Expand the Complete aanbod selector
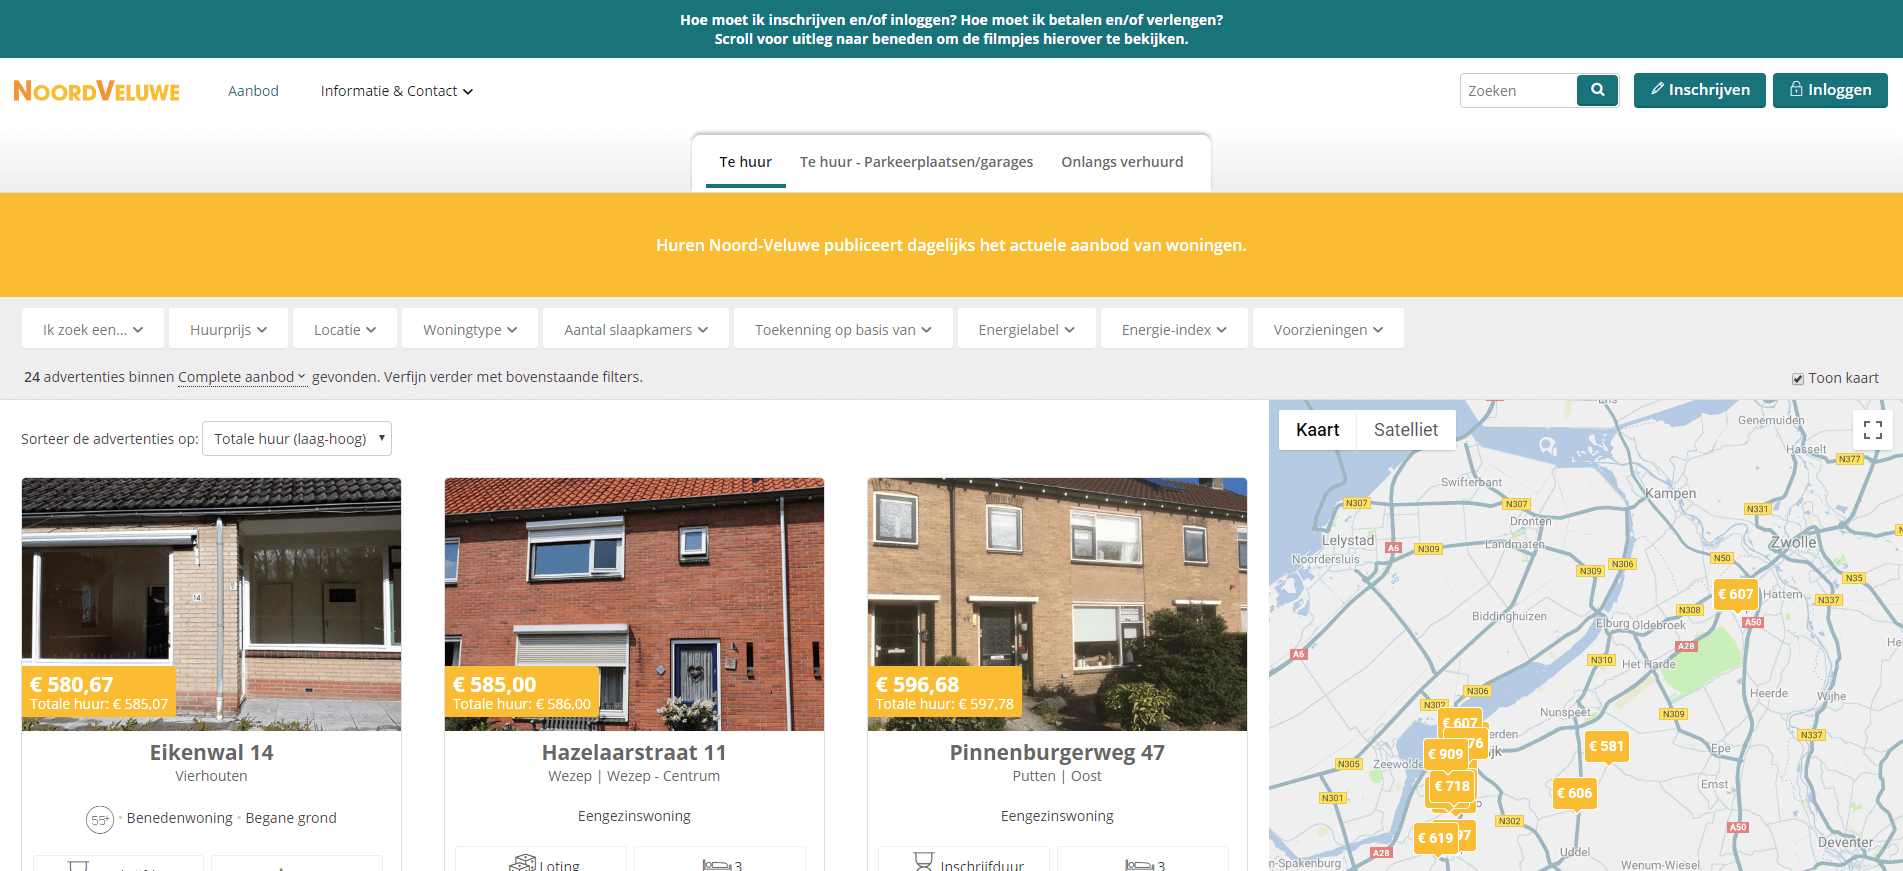The width and height of the screenshot is (1903, 871). tap(242, 377)
